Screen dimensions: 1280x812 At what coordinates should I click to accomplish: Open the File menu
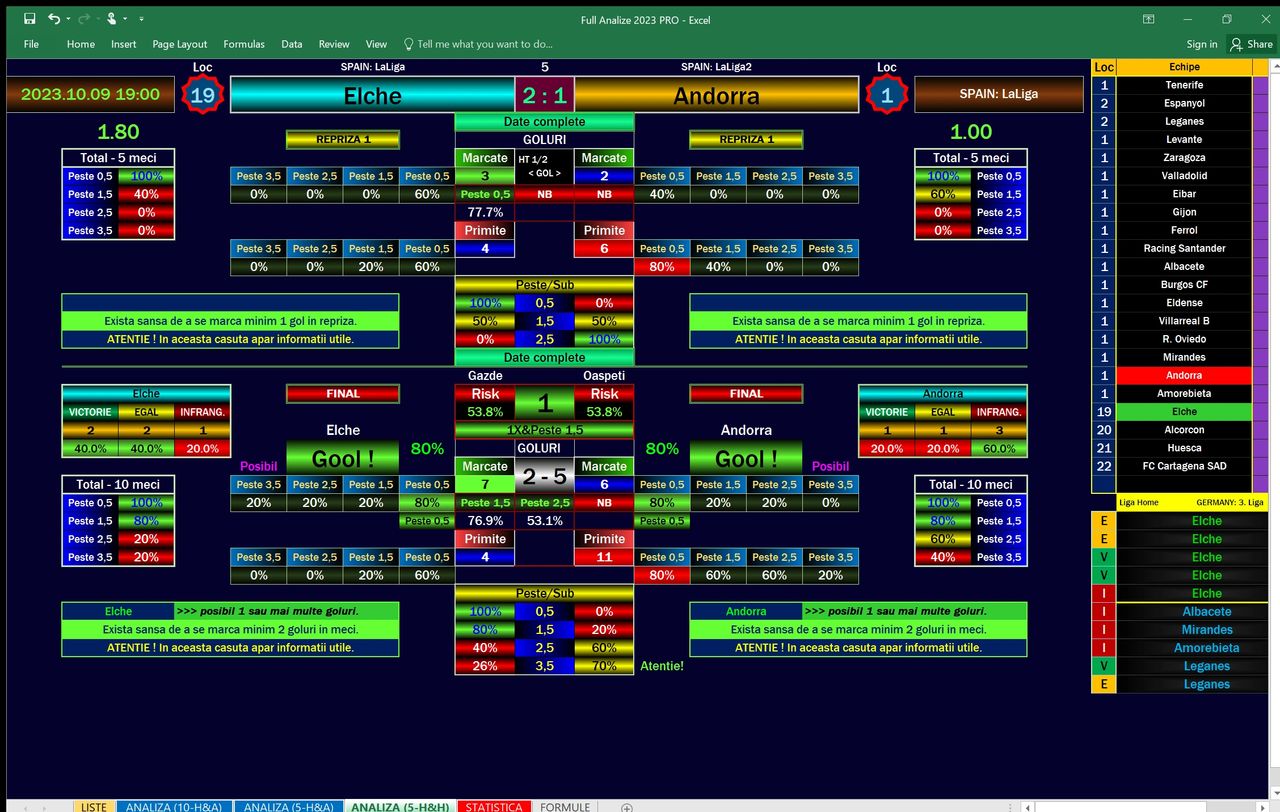31,44
